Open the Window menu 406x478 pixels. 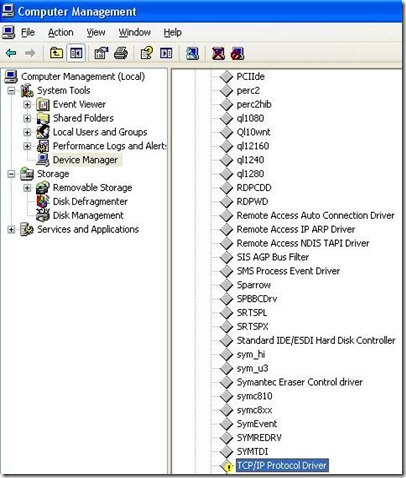(x=135, y=32)
